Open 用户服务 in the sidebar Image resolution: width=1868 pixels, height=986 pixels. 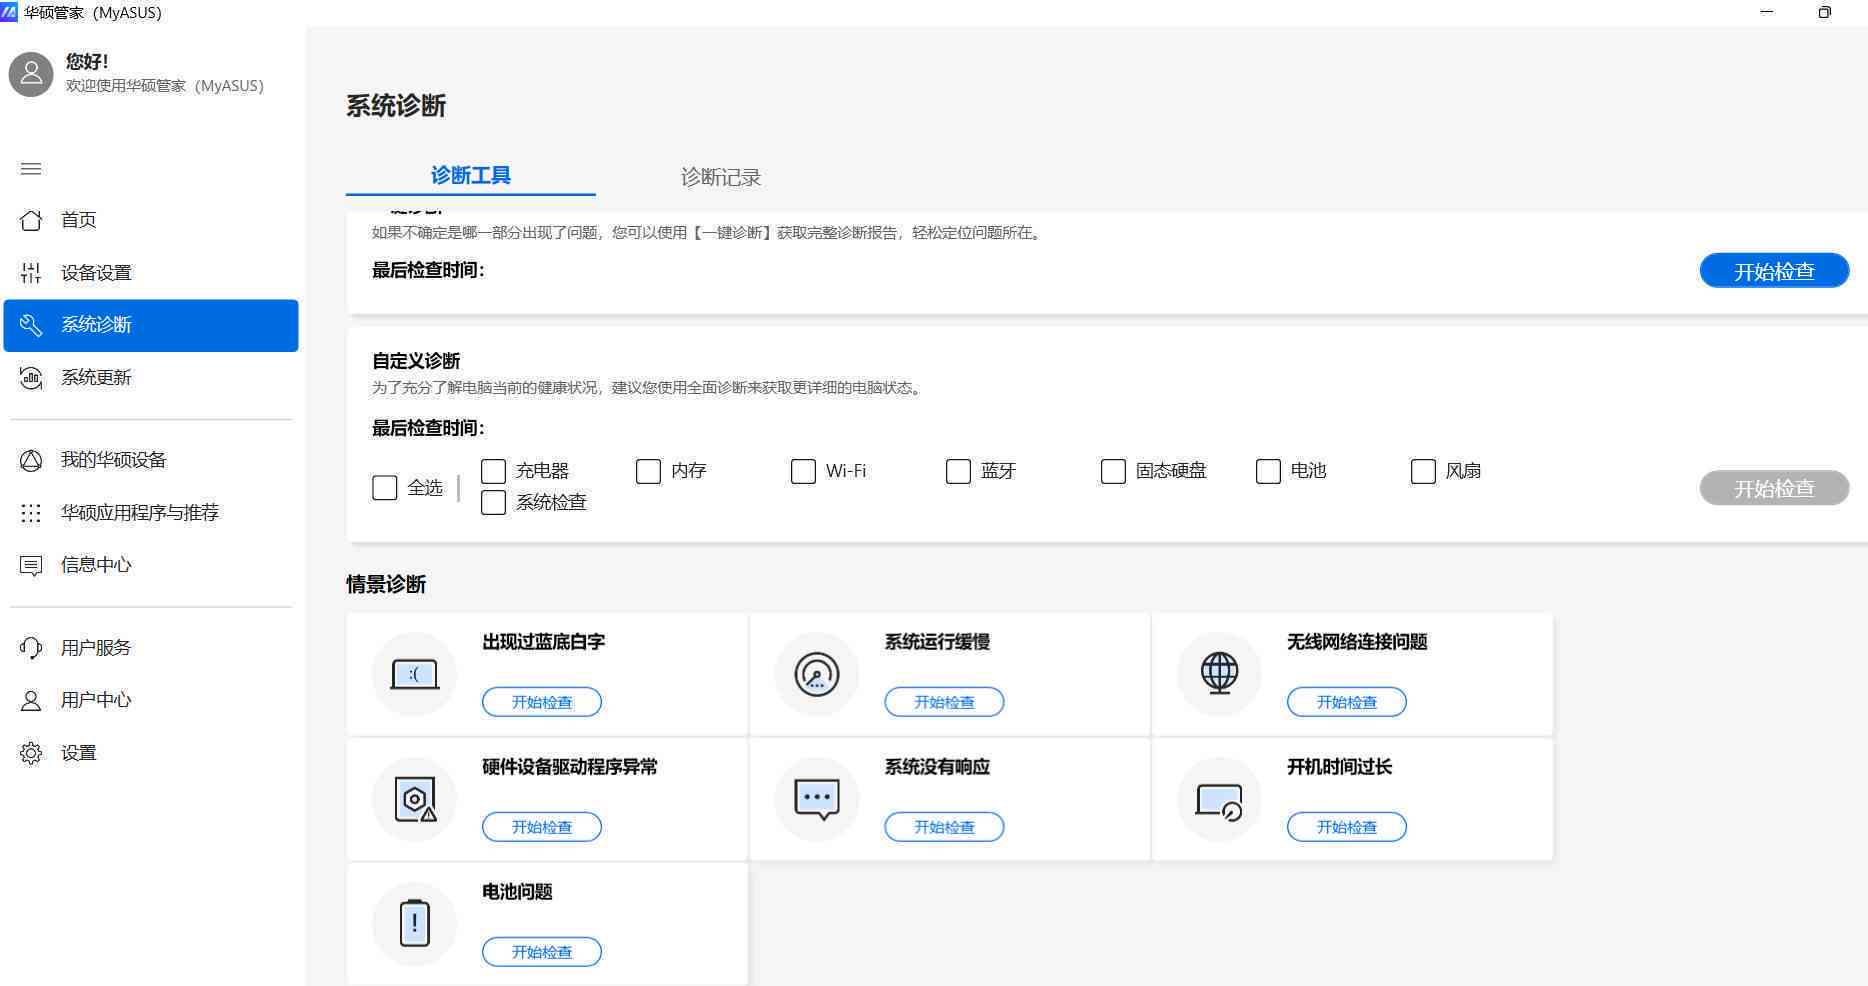tap(151, 648)
